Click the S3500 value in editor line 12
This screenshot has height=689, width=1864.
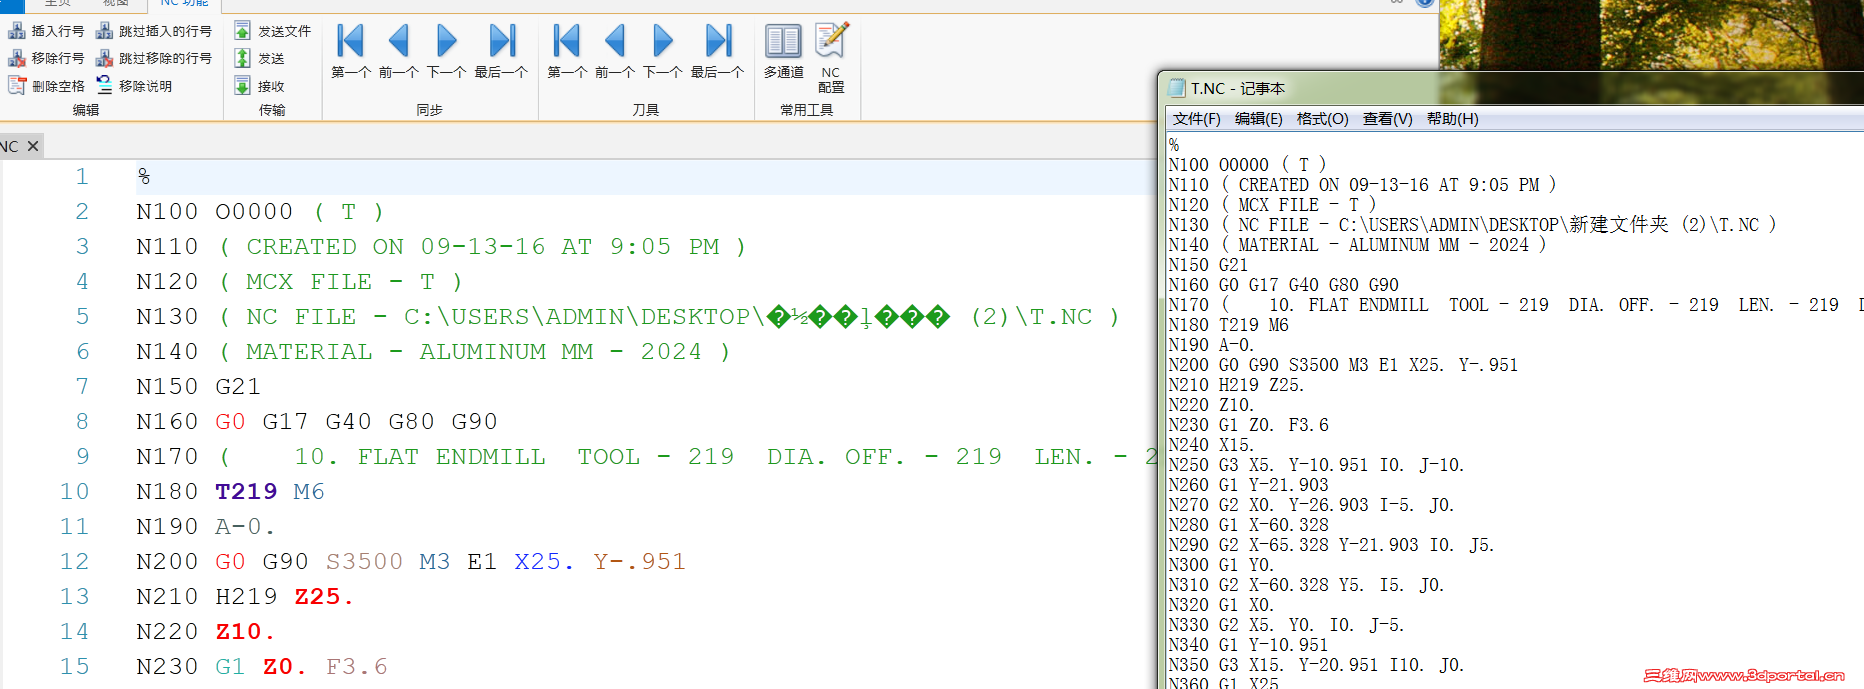tap(364, 562)
